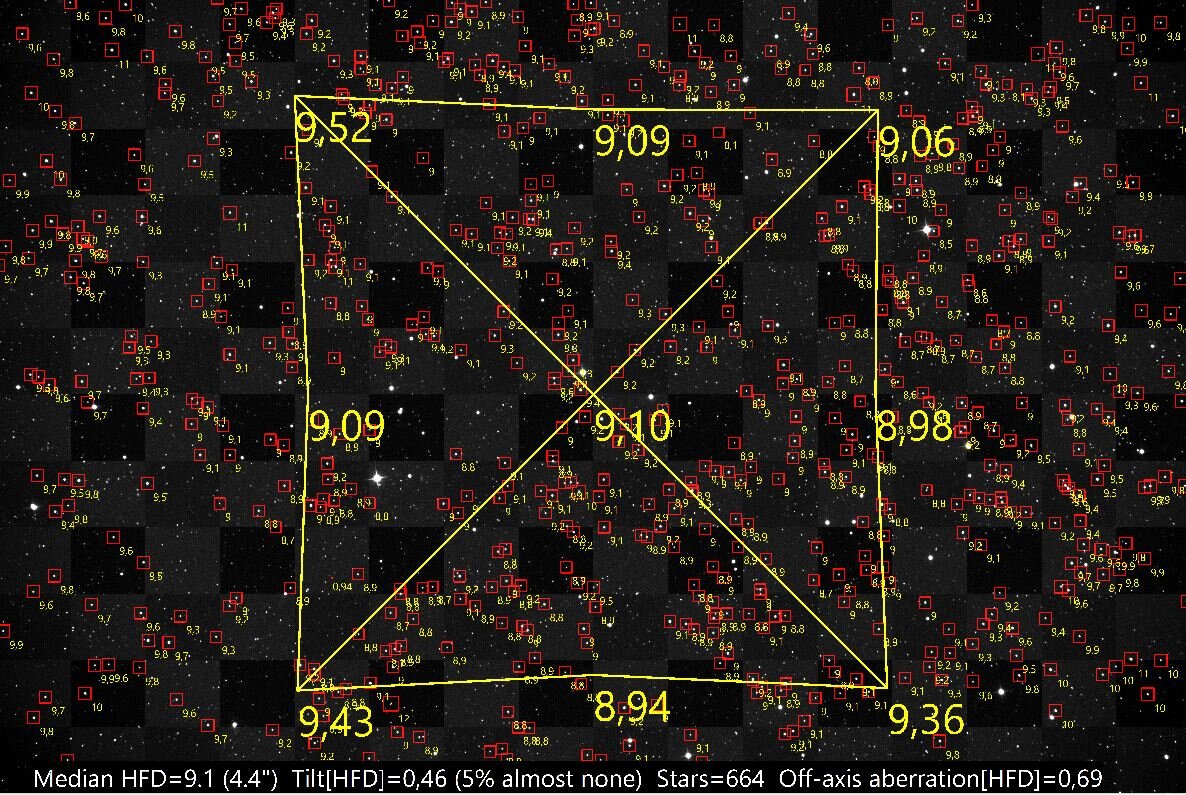Select the bright spiked star right of 9,06

tap(925, 228)
